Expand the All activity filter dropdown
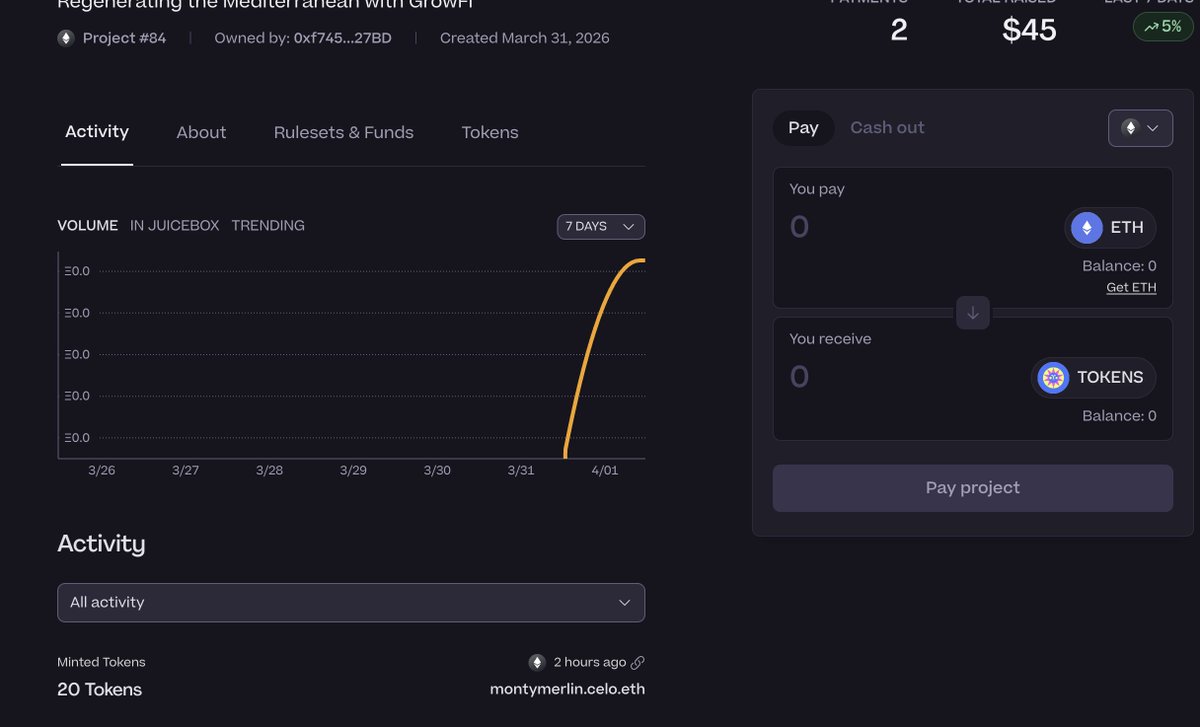Viewport: 1200px width, 727px height. [x=351, y=603]
